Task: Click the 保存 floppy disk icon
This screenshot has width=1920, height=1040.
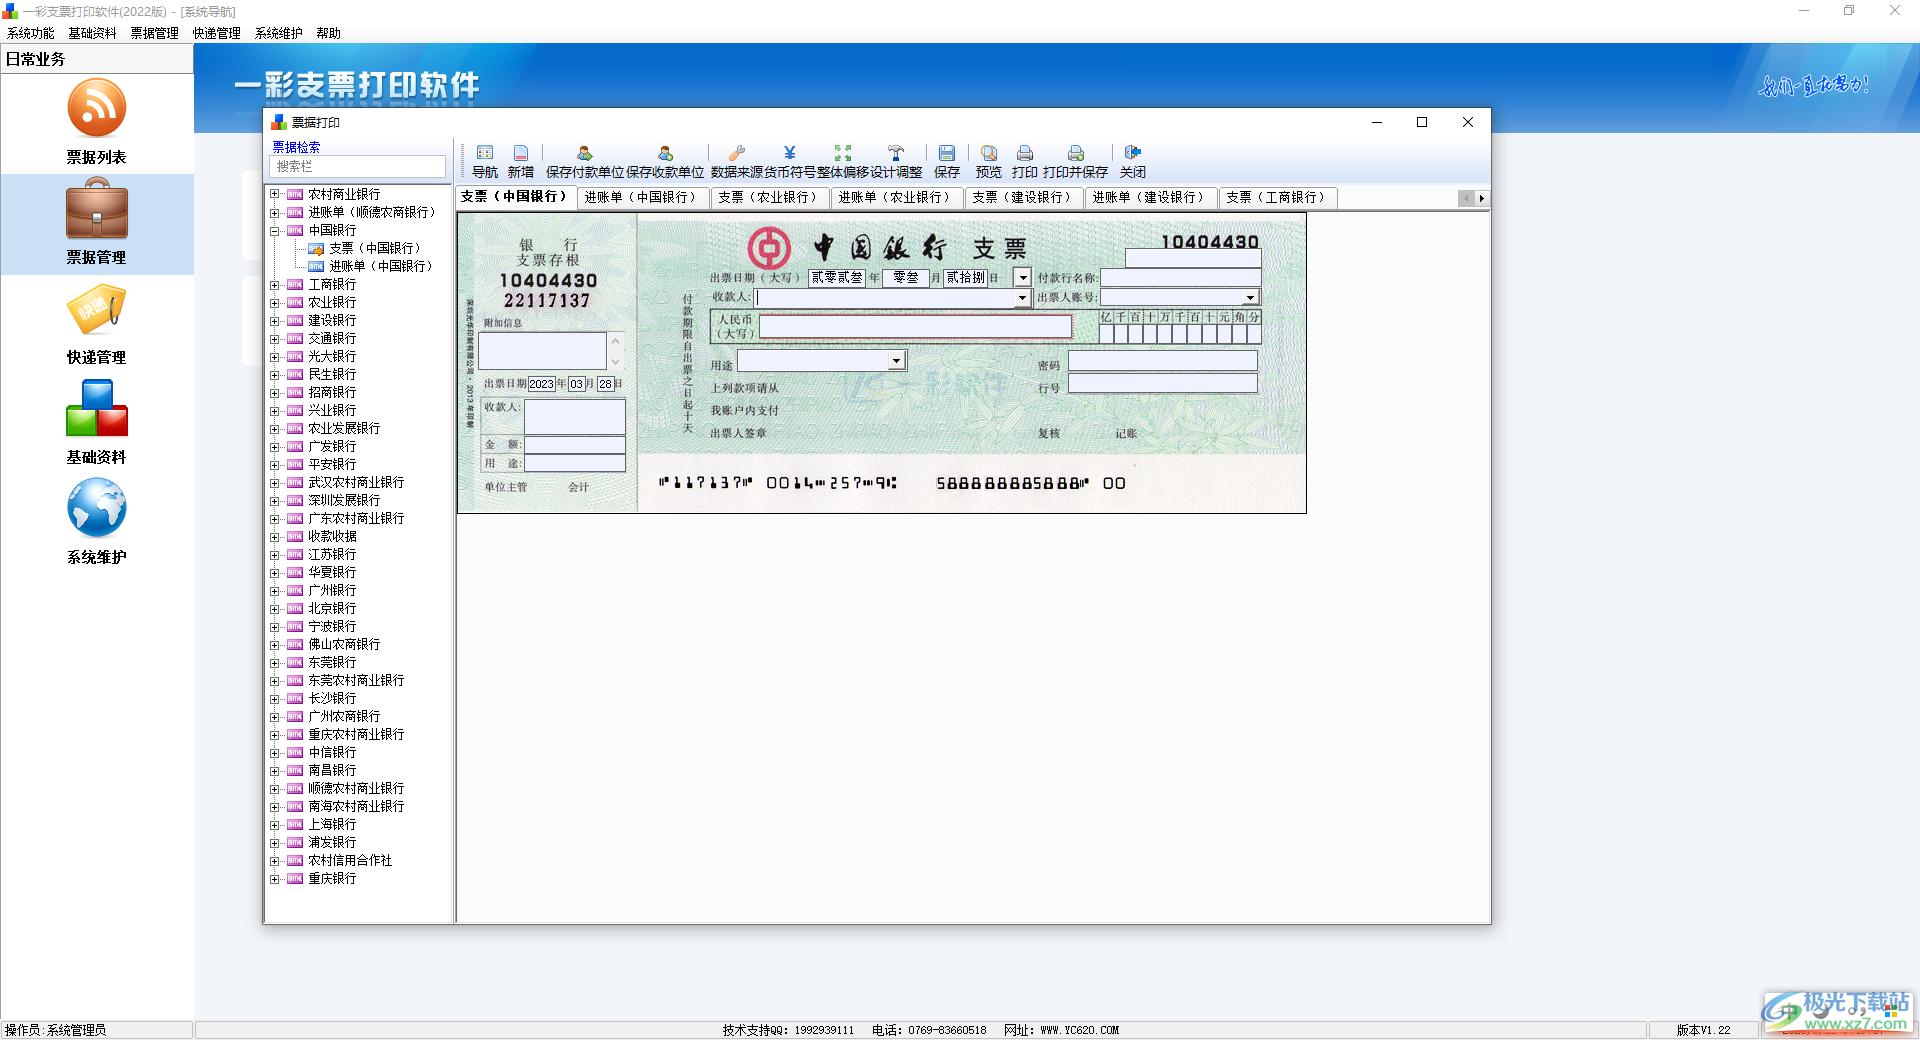Action: (947, 160)
